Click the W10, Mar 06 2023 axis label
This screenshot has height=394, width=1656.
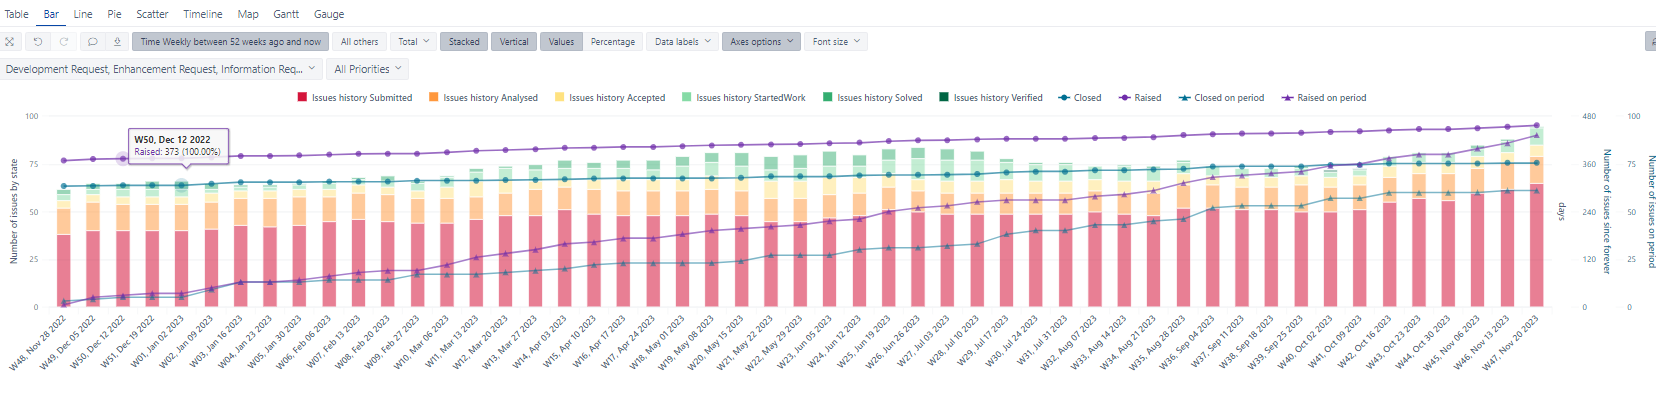(421, 343)
